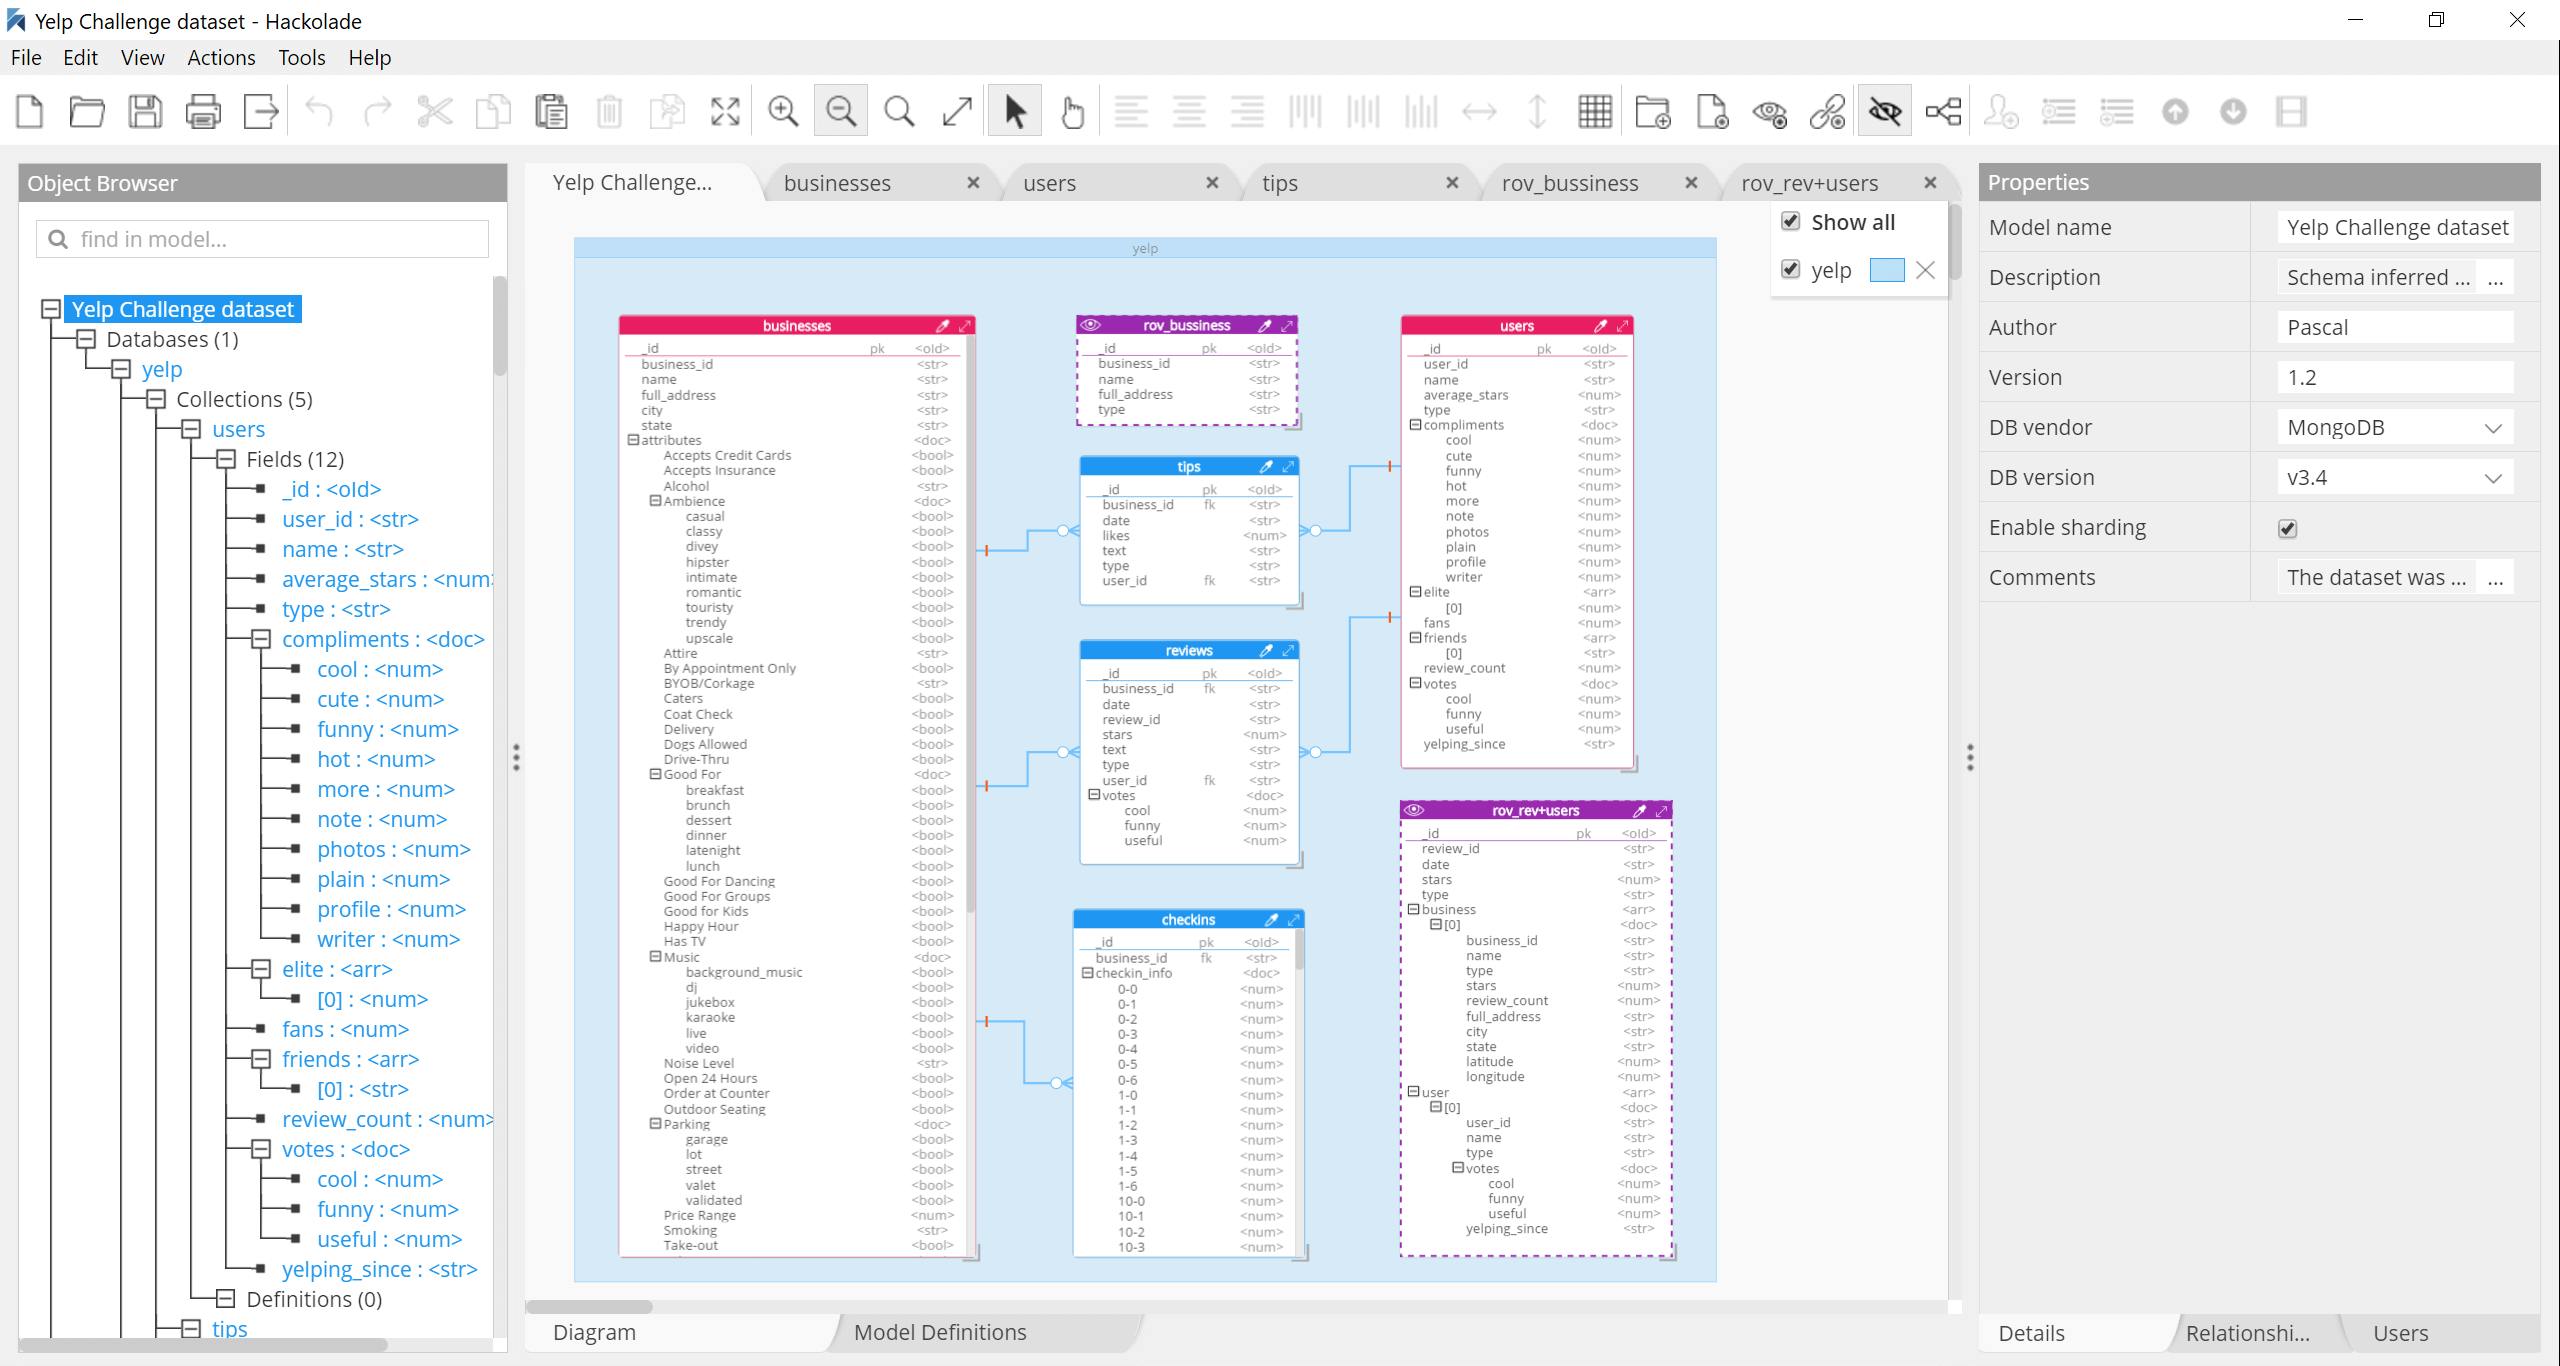Open the Tools menu

tap(301, 58)
